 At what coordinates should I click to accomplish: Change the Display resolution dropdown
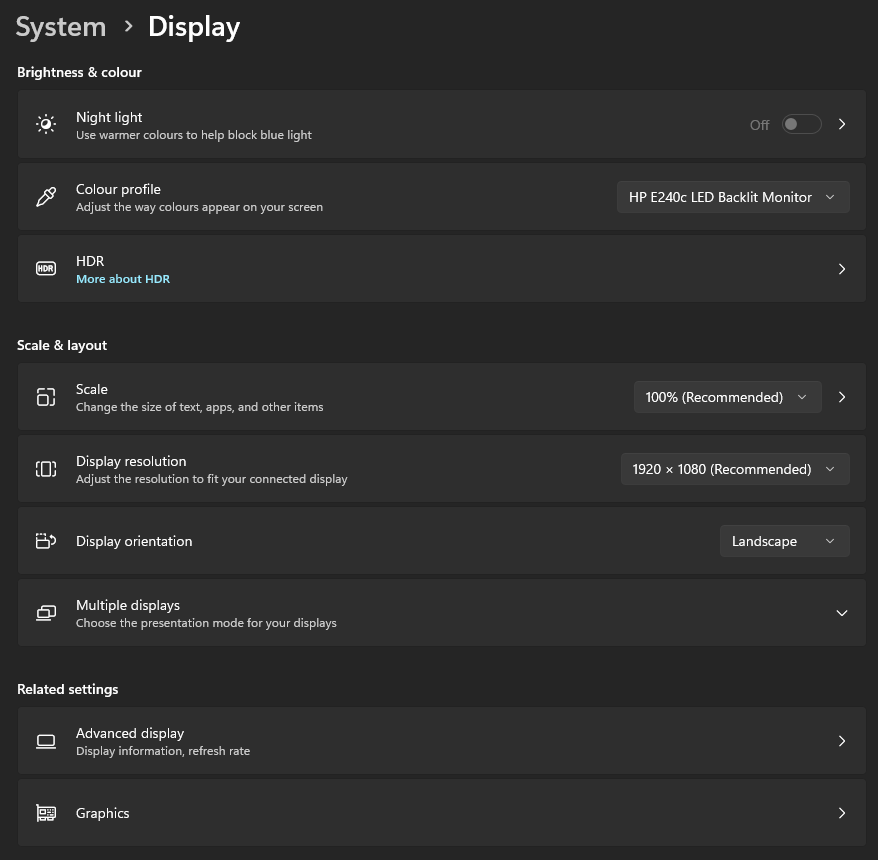[x=735, y=469]
